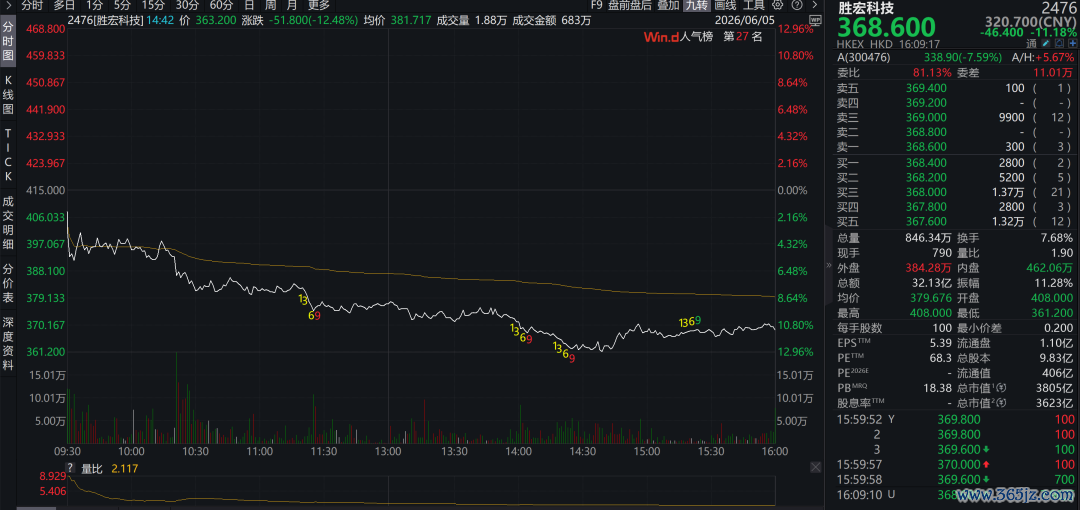The width and height of the screenshot is (1080, 510).
Task: Select the 5分 period
Action: click(121, 5)
